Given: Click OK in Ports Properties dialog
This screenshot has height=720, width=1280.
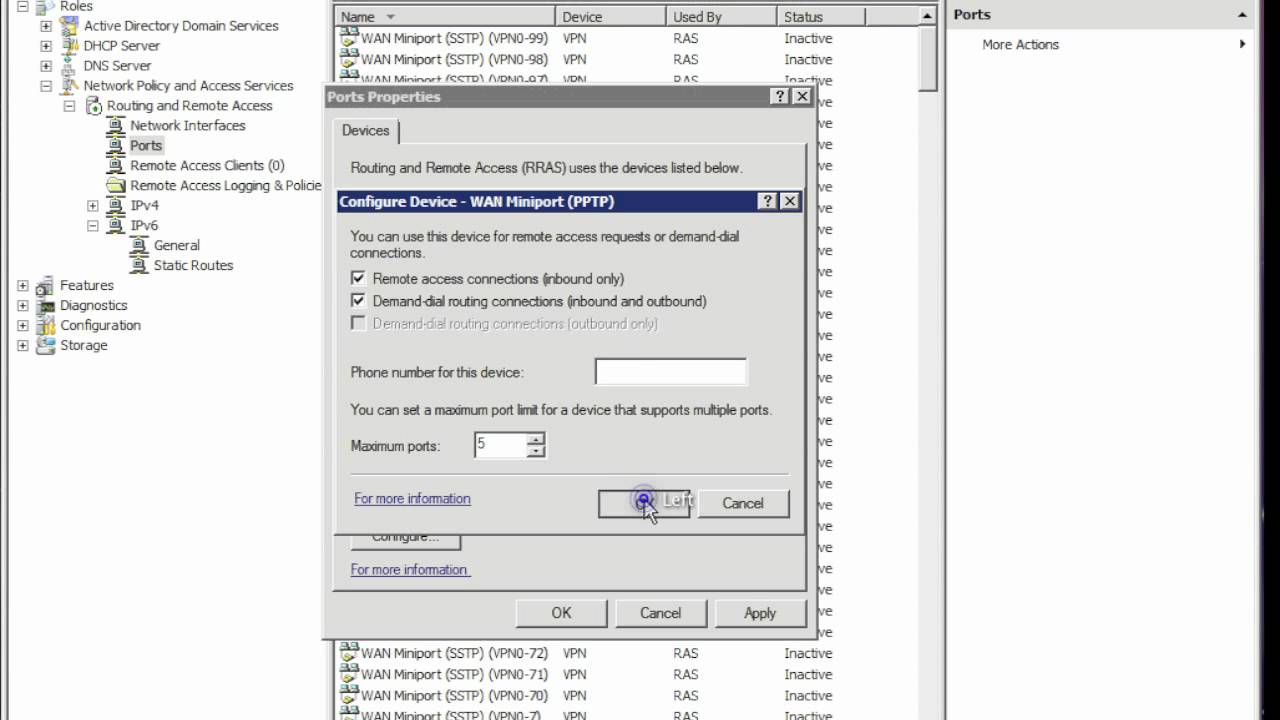Looking at the screenshot, I should coord(561,613).
